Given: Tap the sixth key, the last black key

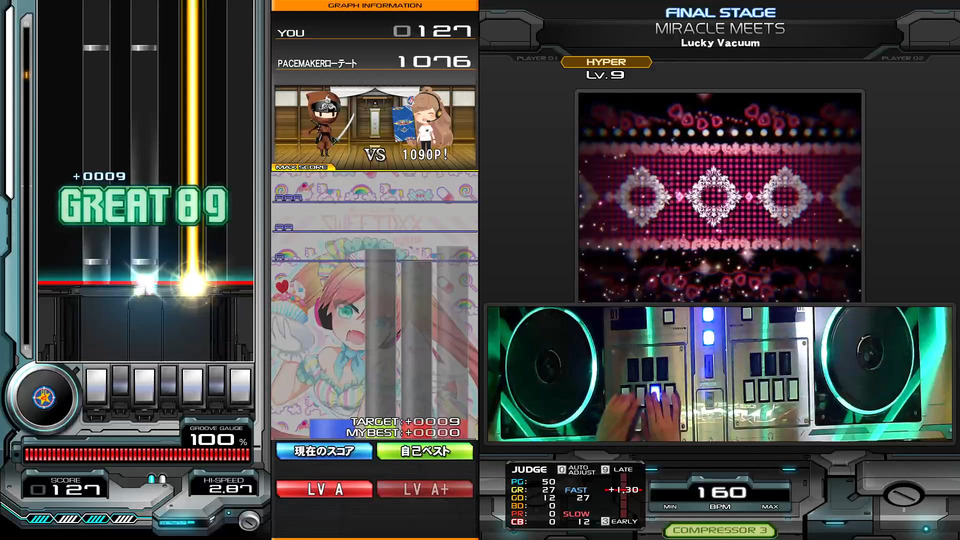Looking at the screenshot, I should coord(216,381).
